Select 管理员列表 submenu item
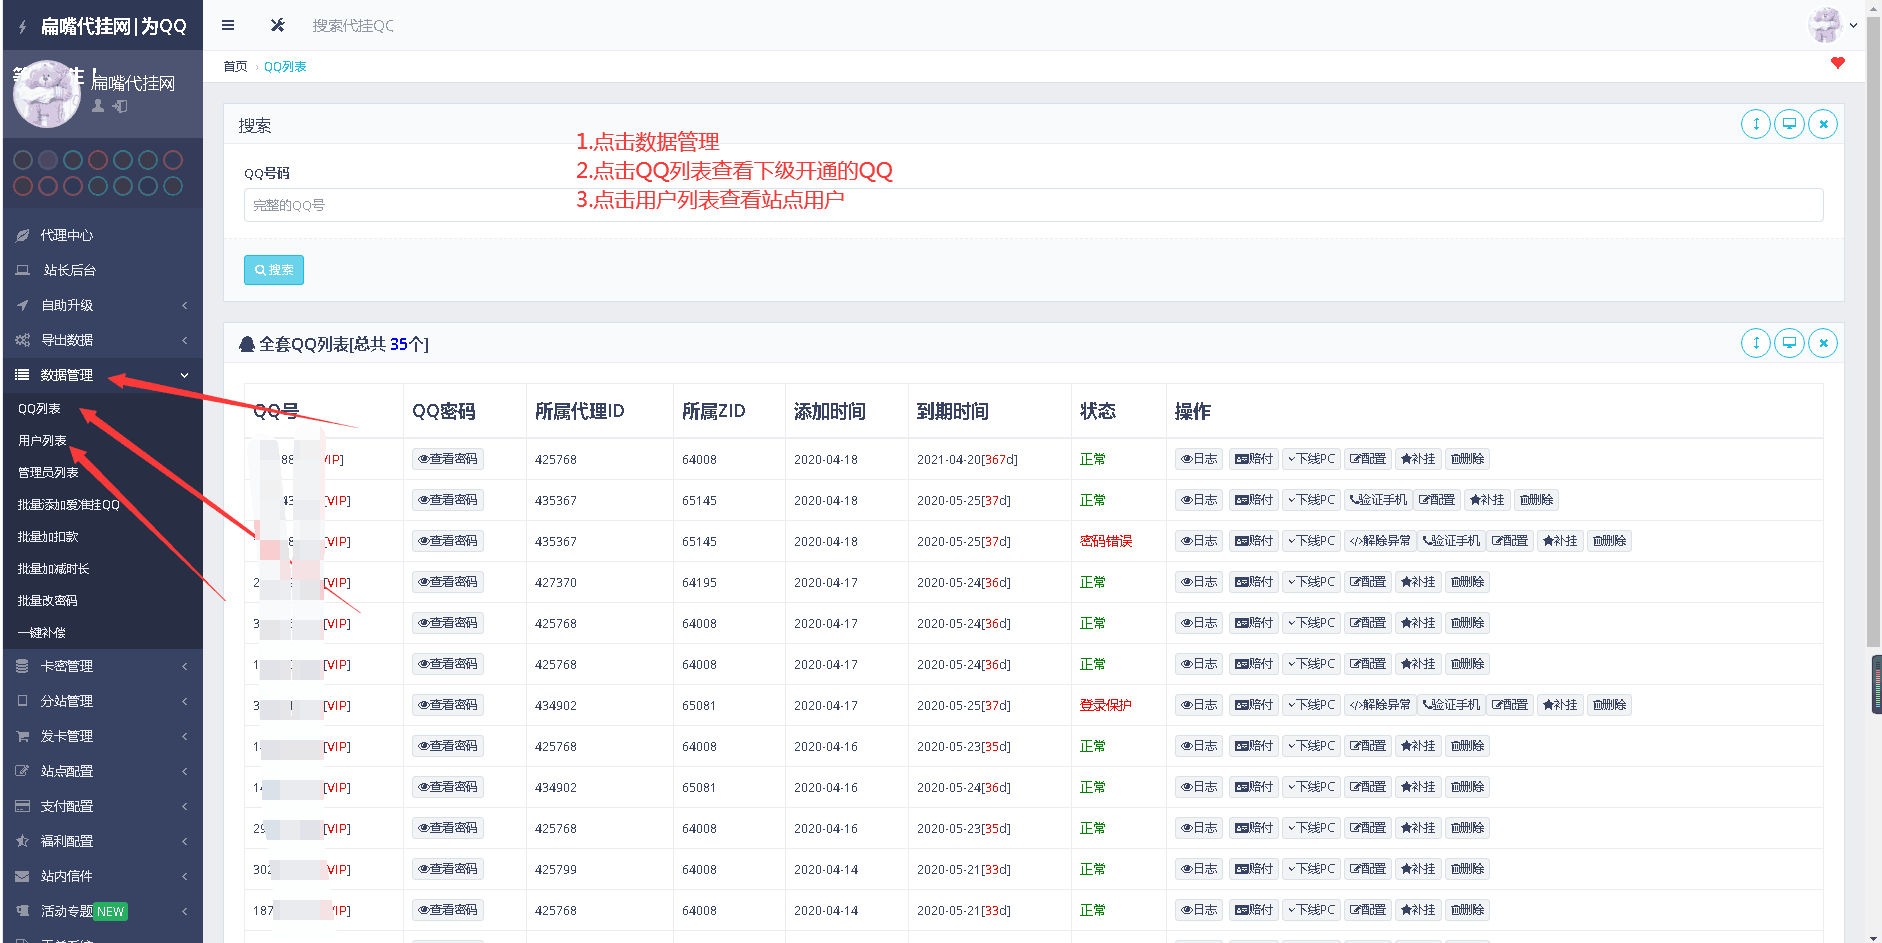 tap(48, 473)
